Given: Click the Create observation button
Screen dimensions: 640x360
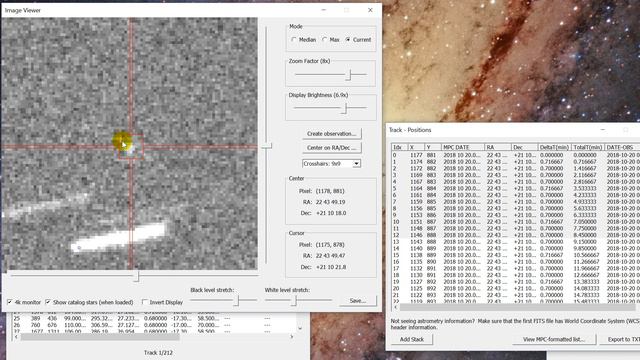Looking at the screenshot, I should click(x=331, y=133).
